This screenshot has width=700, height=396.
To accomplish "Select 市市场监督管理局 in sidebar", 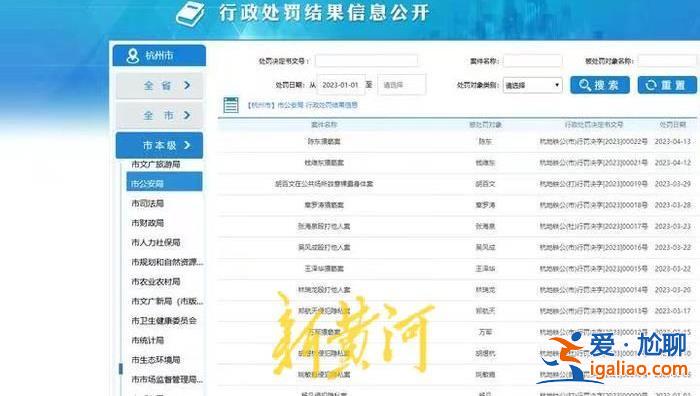I will tap(167, 379).
